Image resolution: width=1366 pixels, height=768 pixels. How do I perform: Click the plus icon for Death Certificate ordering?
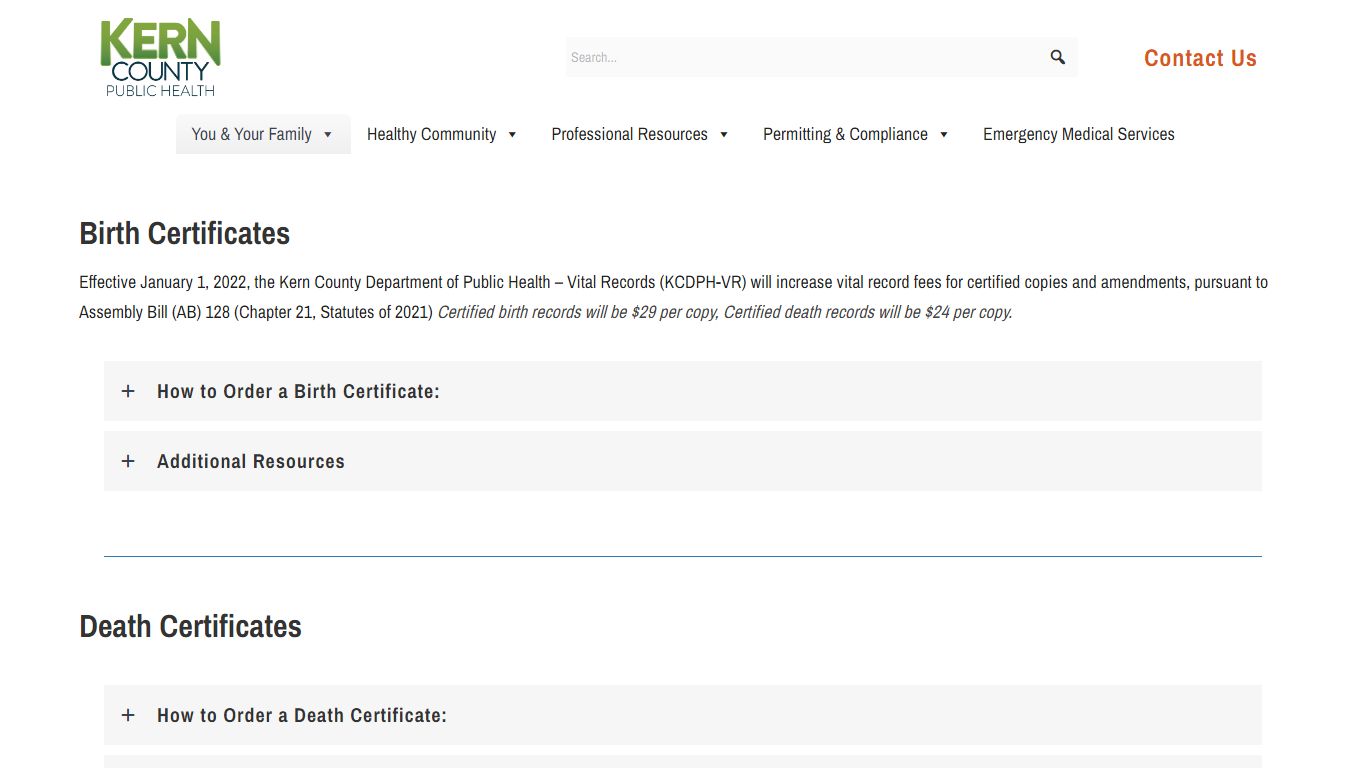128,715
